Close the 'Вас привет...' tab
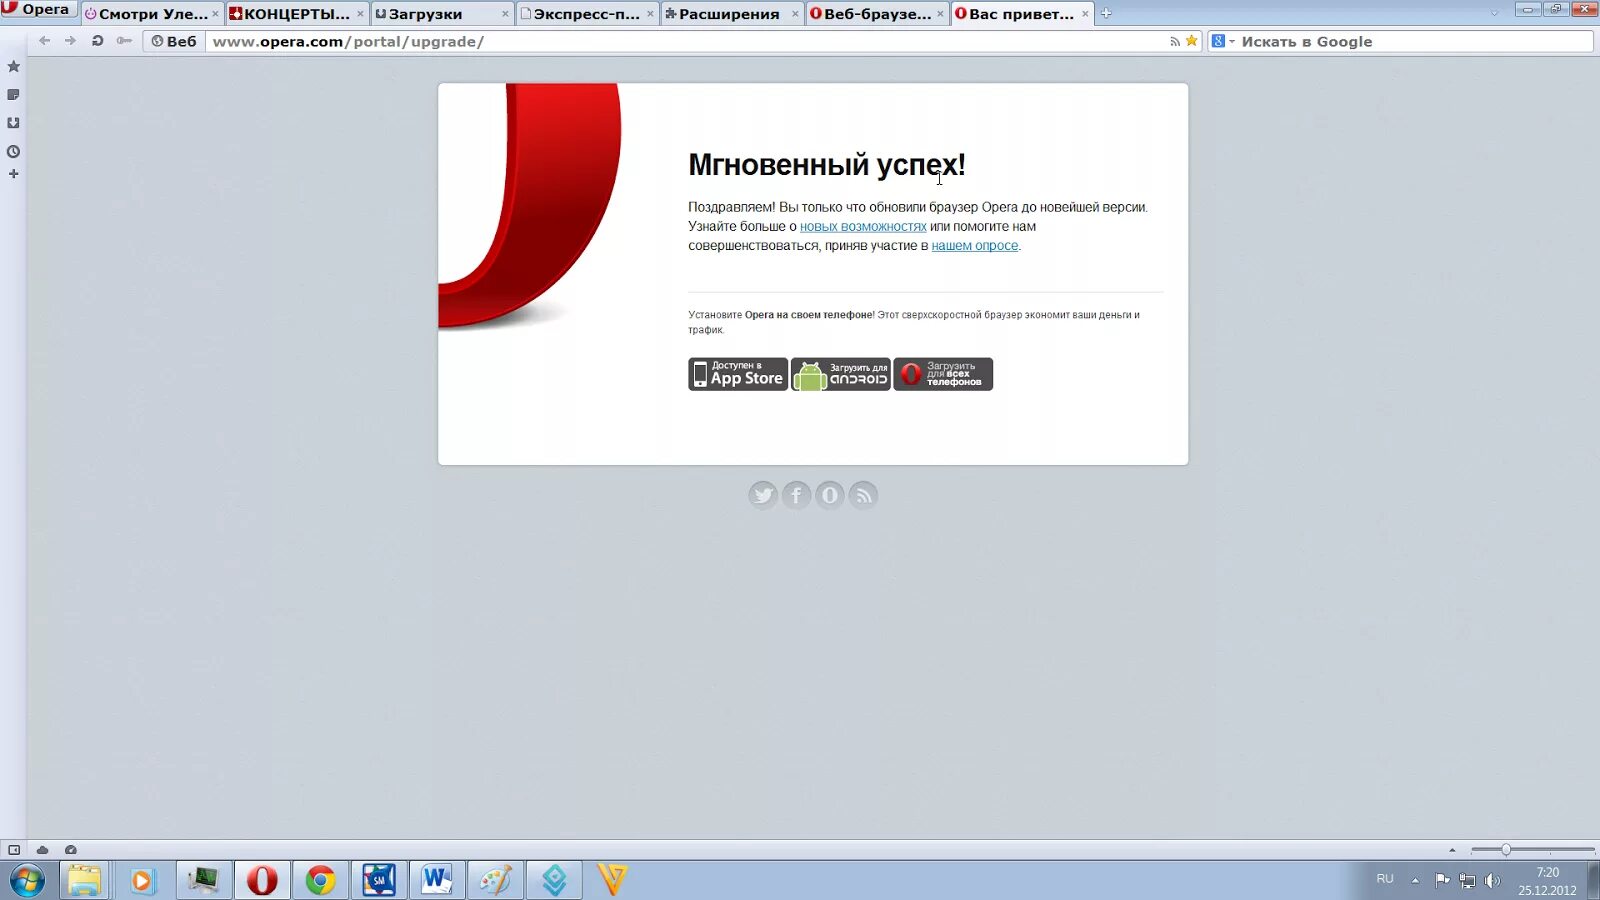The width and height of the screenshot is (1600, 900). click(x=1085, y=14)
